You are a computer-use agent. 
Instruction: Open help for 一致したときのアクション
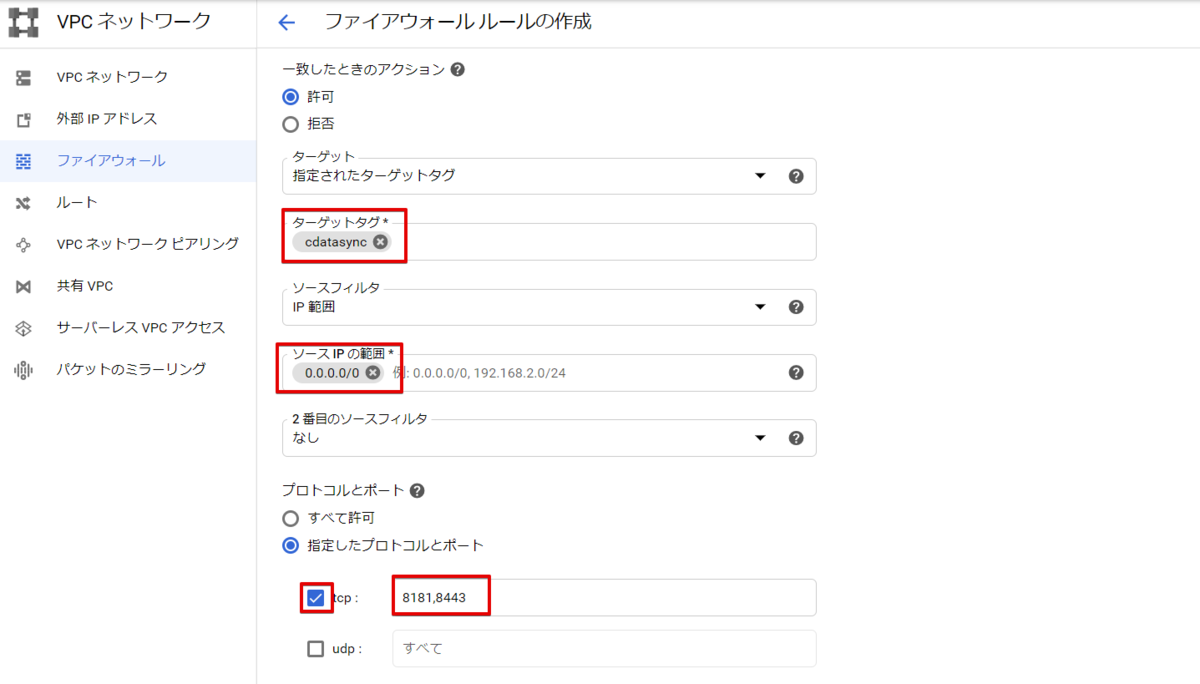click(458, 70)
